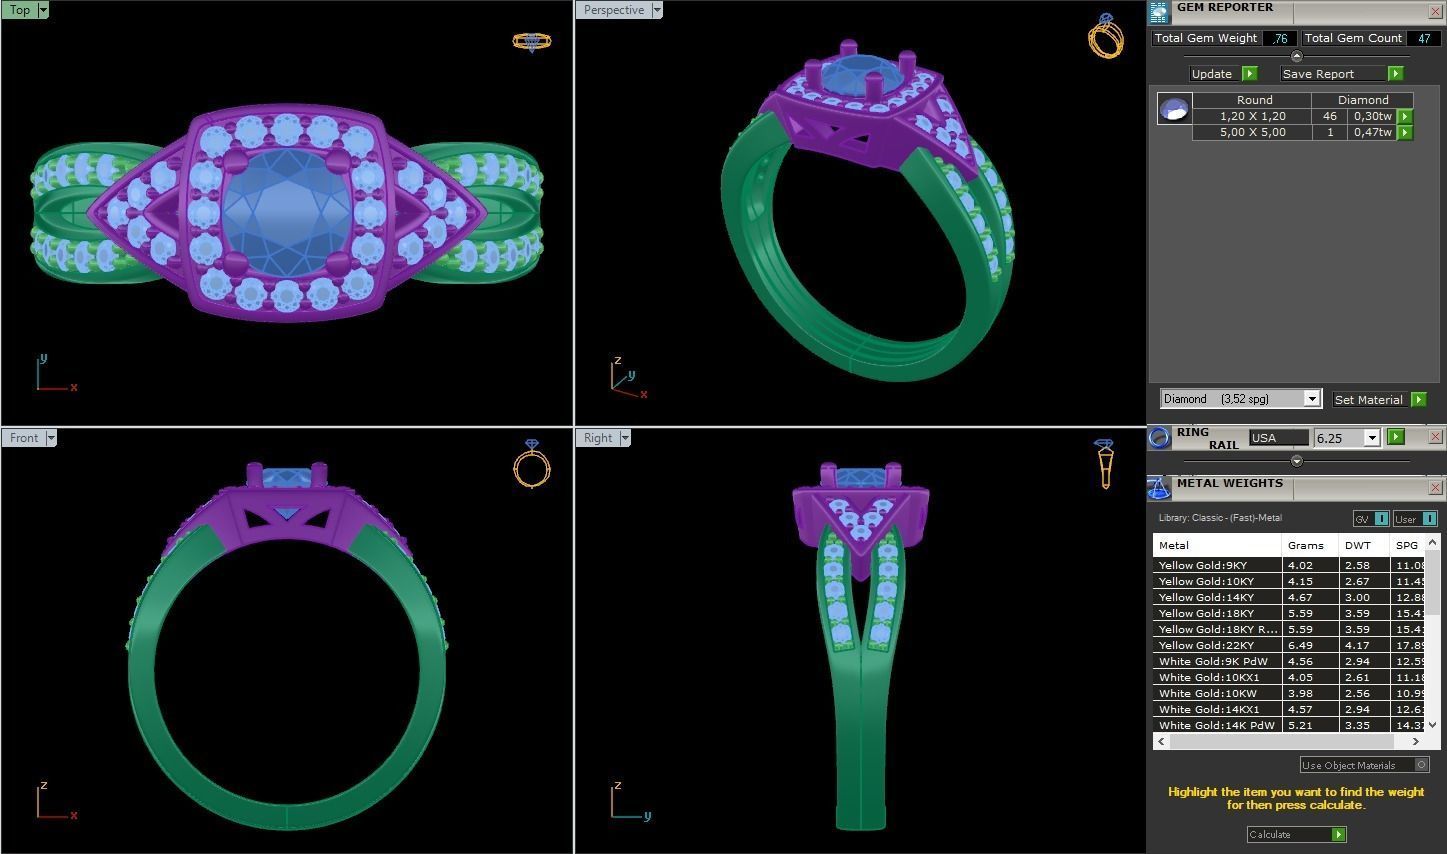Click metal list vertical scrollbar down arrow
The image size is (1447, 854).
(1433, 725)
